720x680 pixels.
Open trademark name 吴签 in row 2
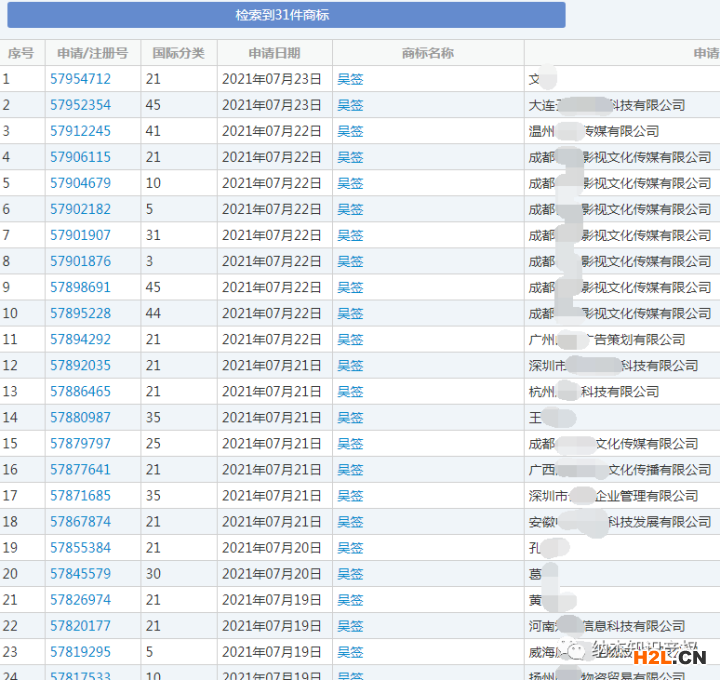tap(350, 106)
